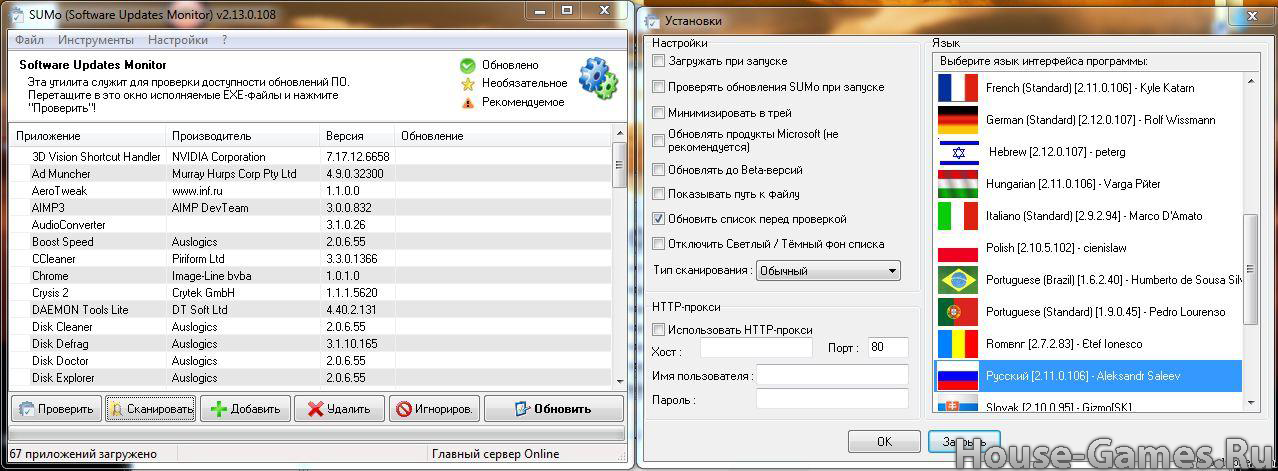Open the ? help menu
This screenshot has width=1278, height=471.
point(224,40)
